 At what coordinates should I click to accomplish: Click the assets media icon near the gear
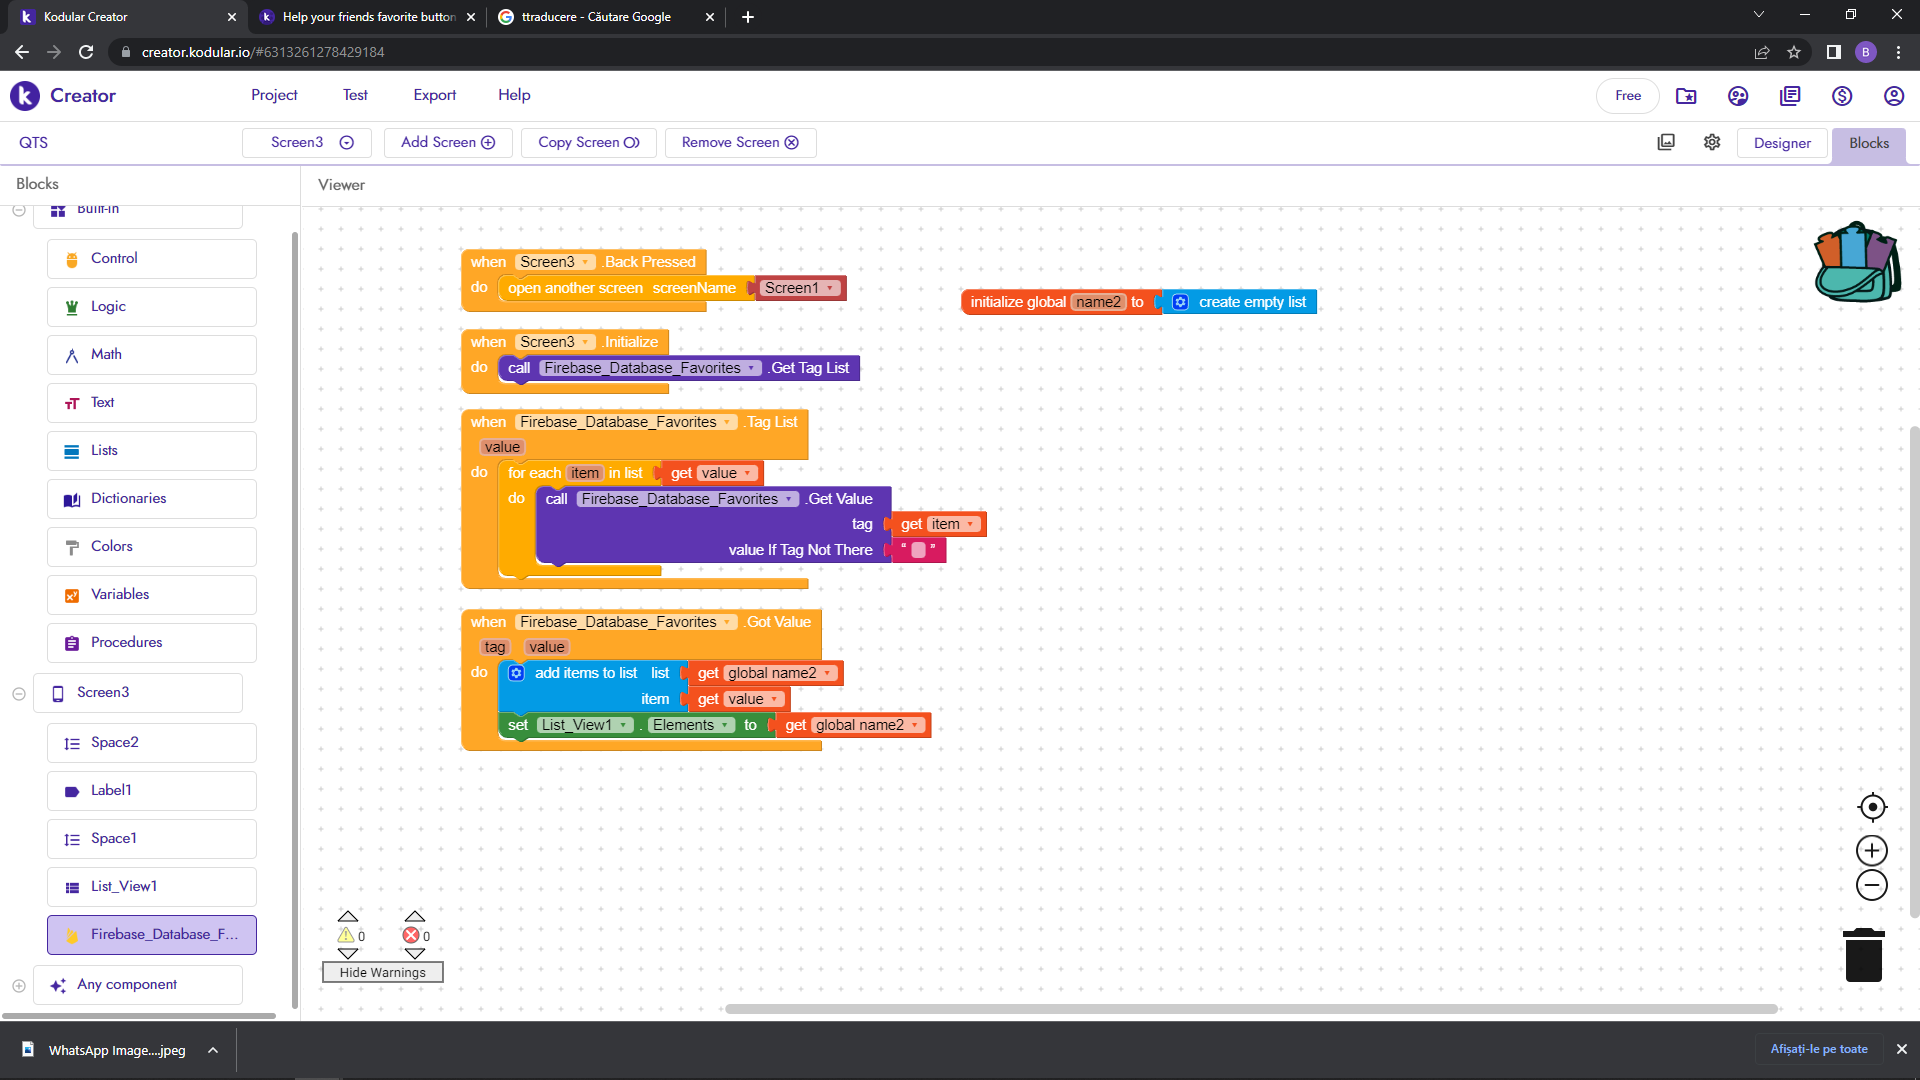(1666, 142)
